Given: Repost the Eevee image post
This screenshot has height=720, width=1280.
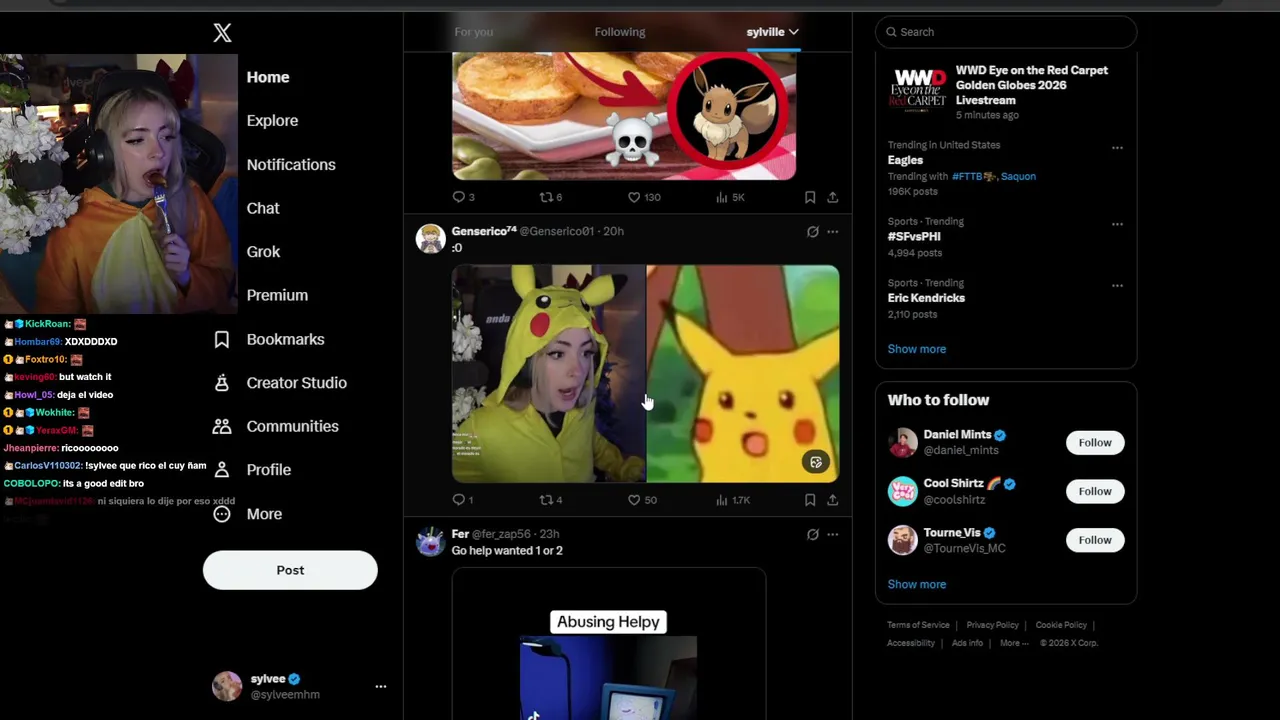Looking at the screenshot, I should (x=546, y=197).
